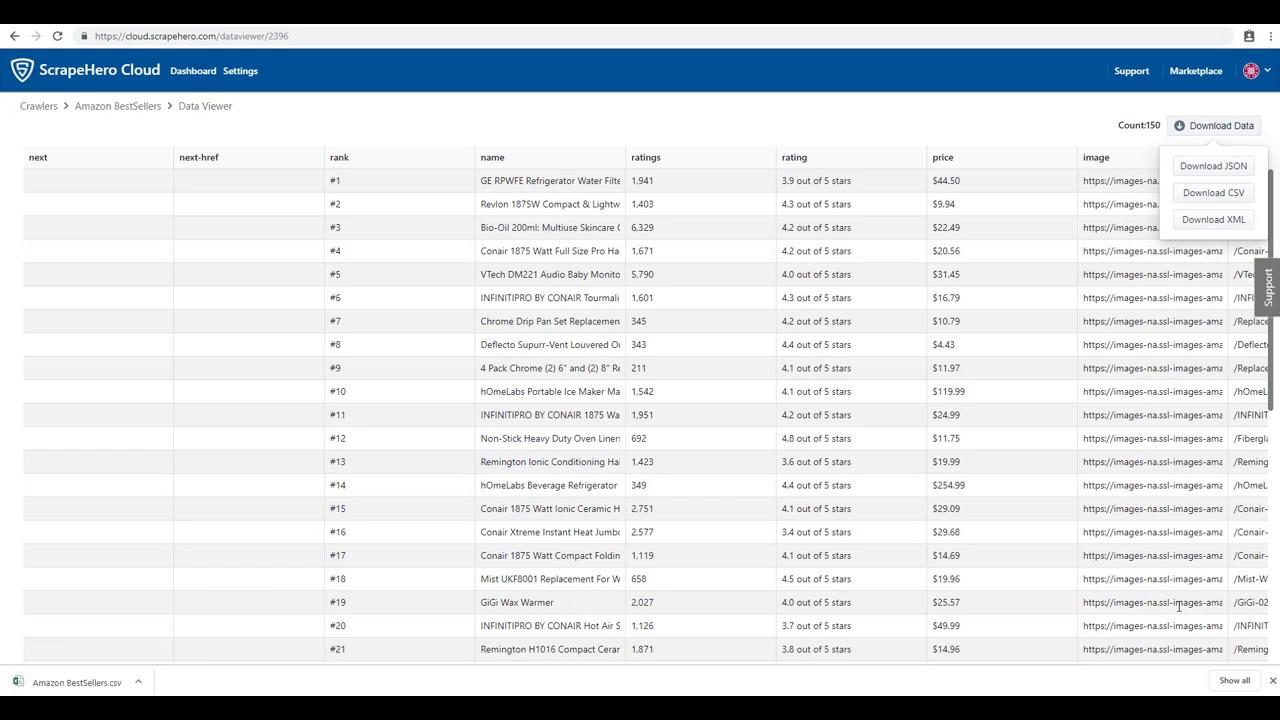
Task: Click the $254.99 price cell
Action: [x=1002, y=485]
